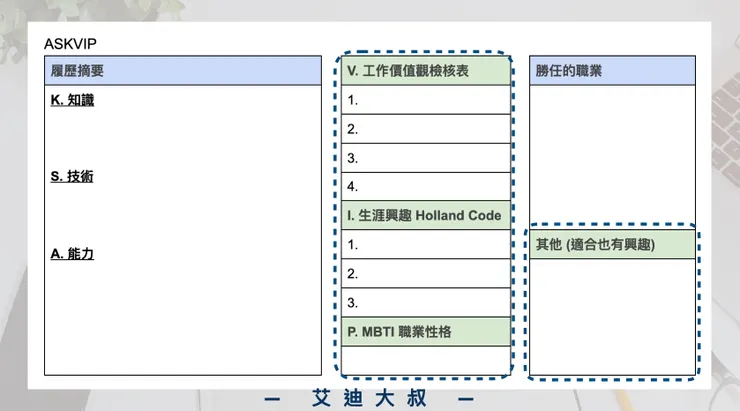Image resolution: width=740 pixels, height=411 pixels.
Task: Click the 艾迪大叔 caption text
Action: [369, 399]
